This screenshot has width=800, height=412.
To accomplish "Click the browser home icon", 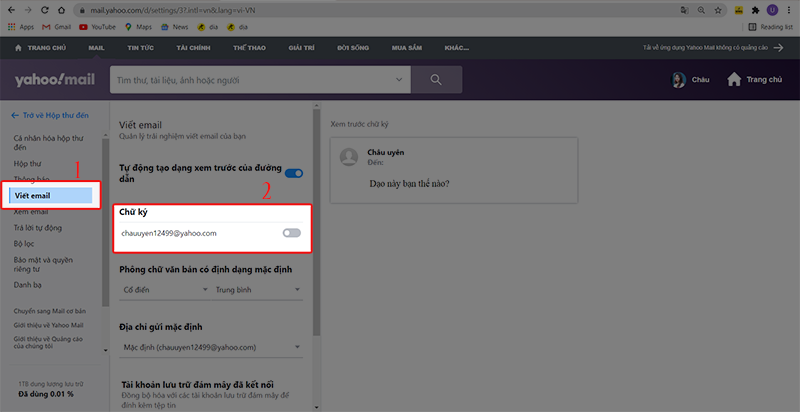I will 62,10.
